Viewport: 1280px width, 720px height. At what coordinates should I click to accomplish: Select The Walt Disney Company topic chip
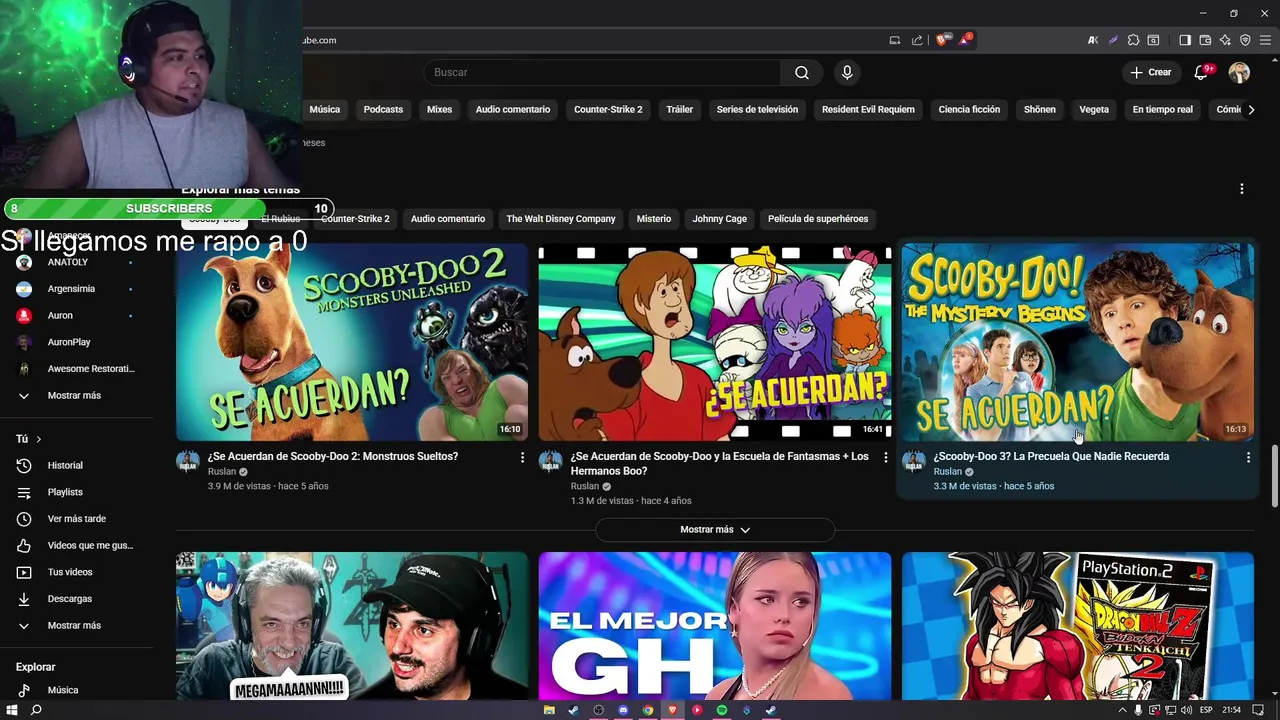tap(561, 218)
